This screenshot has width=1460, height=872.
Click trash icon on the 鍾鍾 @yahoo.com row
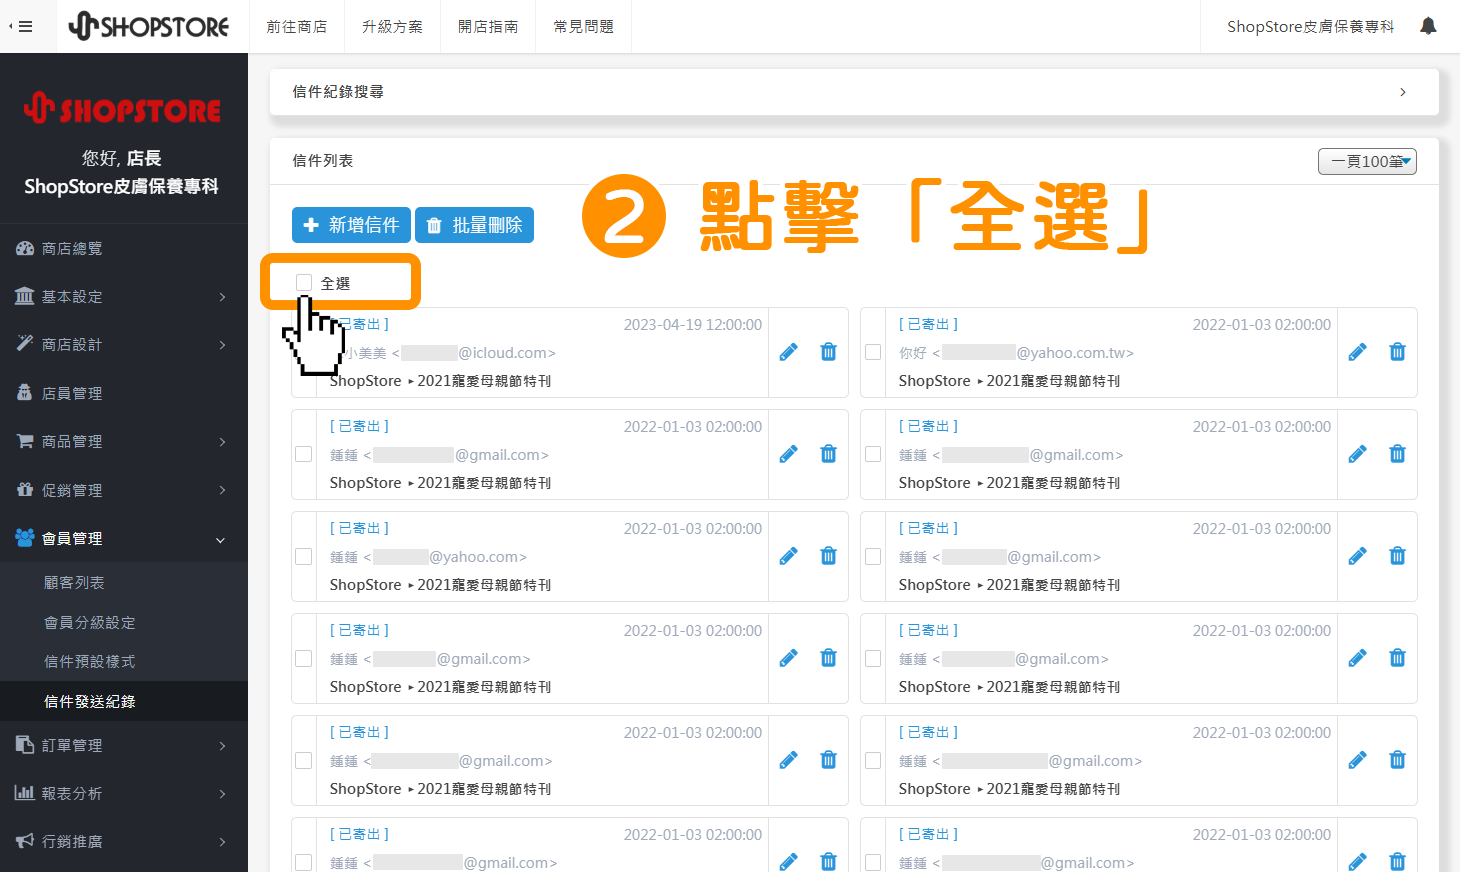(x=828, y=556)
